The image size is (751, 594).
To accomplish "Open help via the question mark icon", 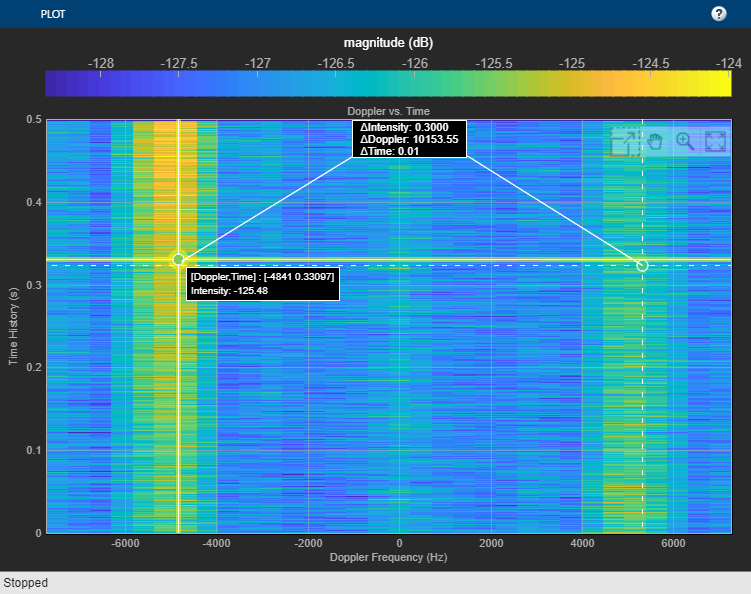I will coord(718,14).
